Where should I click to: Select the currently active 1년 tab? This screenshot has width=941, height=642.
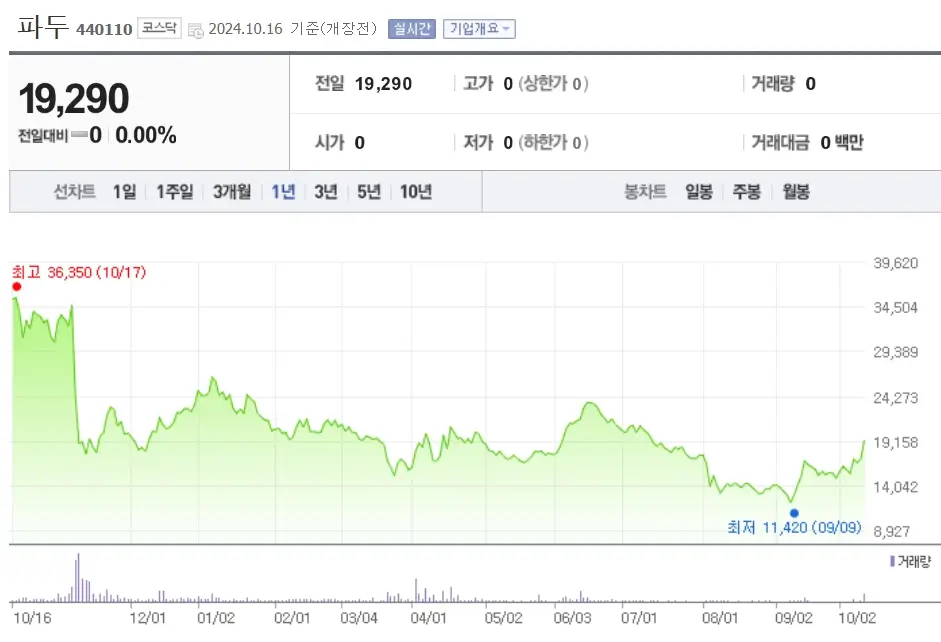281,191
